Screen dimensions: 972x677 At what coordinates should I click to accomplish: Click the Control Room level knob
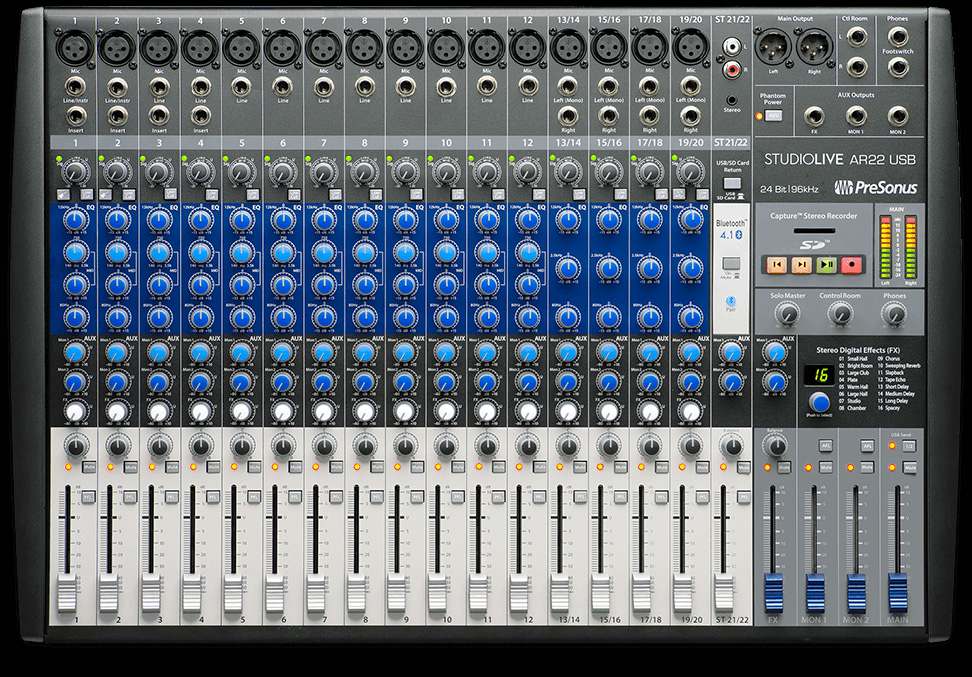(840, 314)
